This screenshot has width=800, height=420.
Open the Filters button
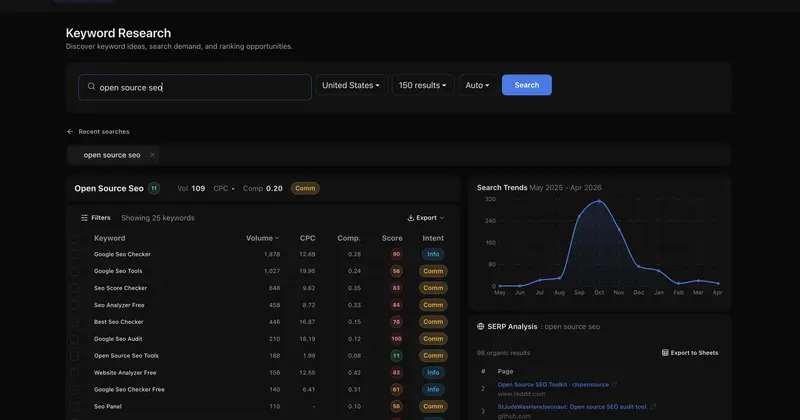95,218
